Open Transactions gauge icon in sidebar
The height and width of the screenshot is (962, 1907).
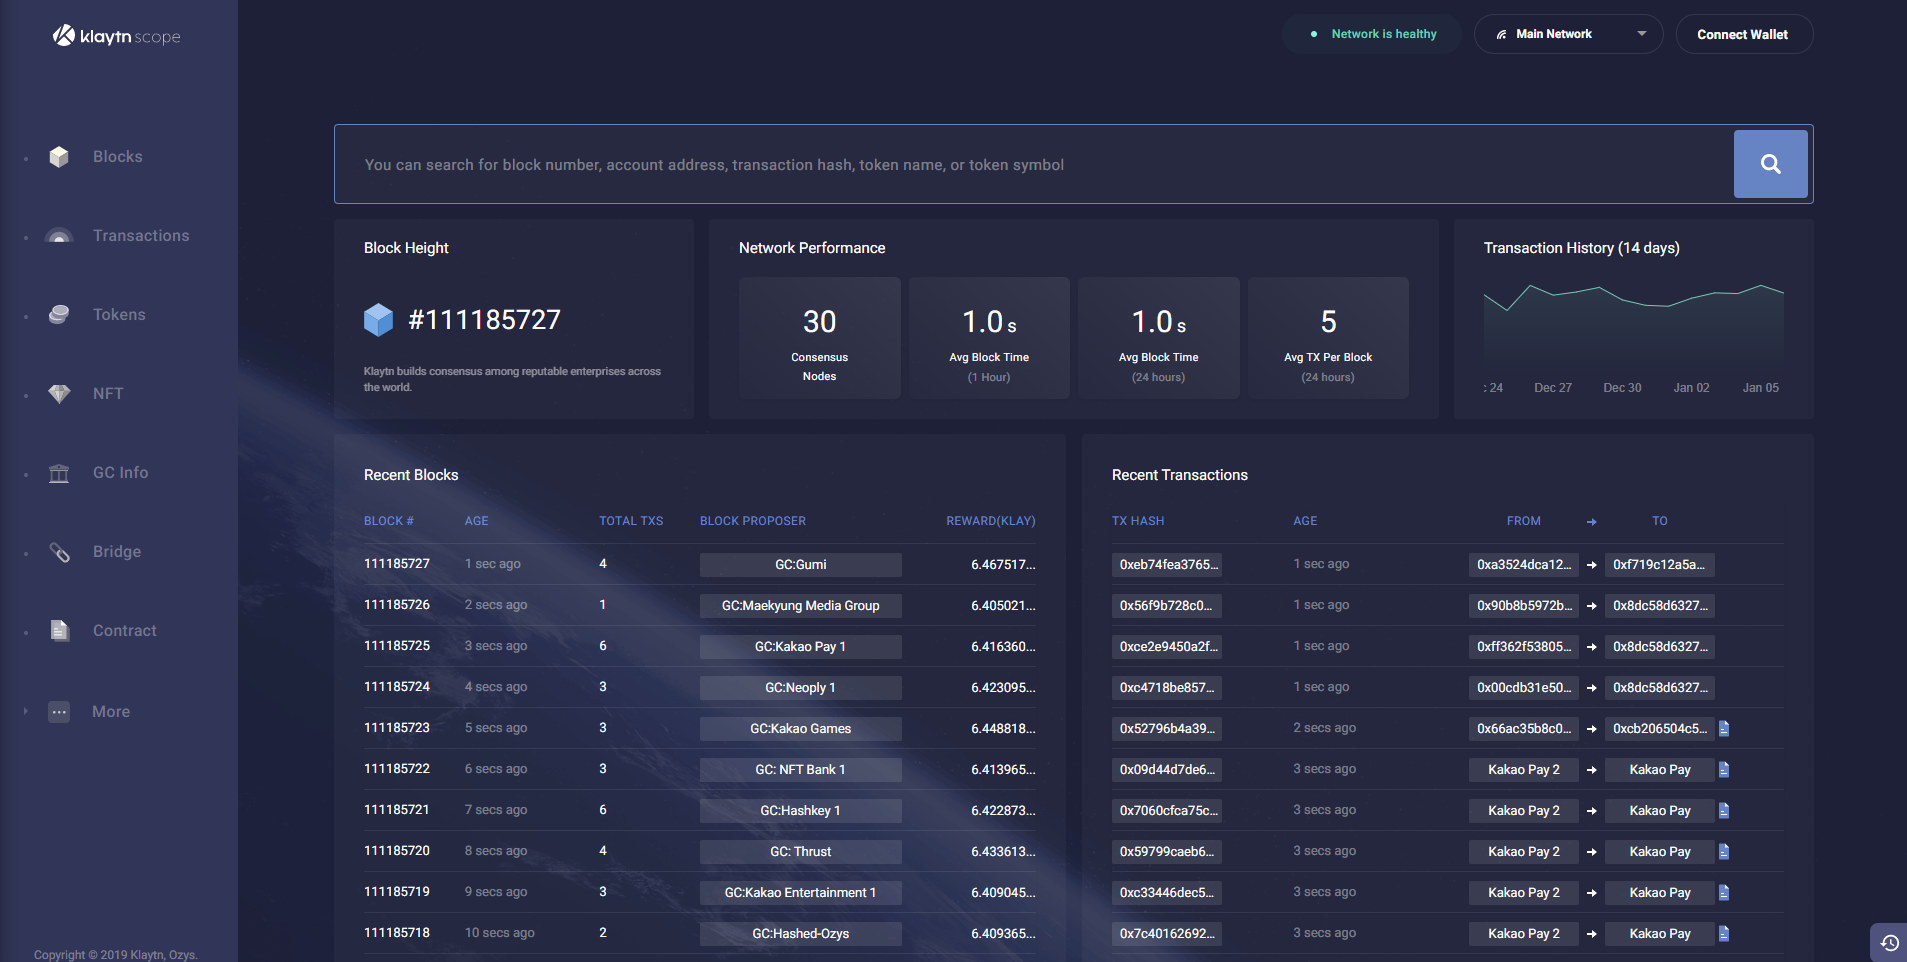pyautogui.click(x=59, y=236)
